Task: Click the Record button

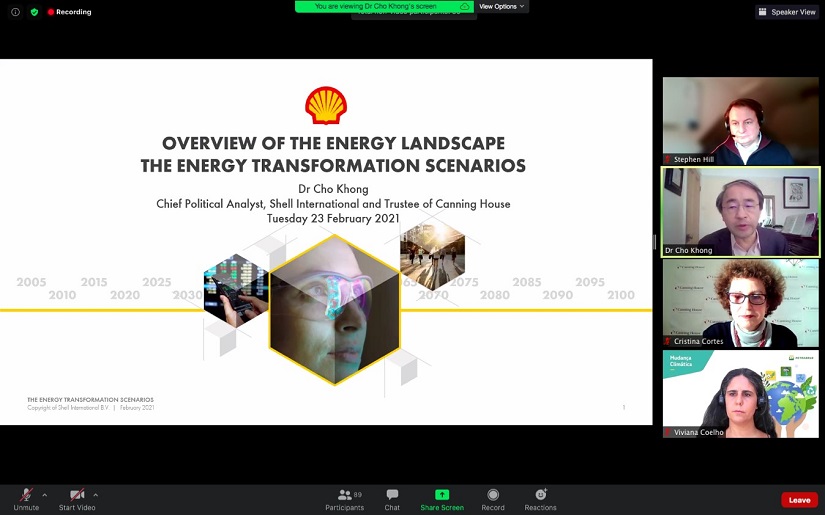Action: [493, 500]
